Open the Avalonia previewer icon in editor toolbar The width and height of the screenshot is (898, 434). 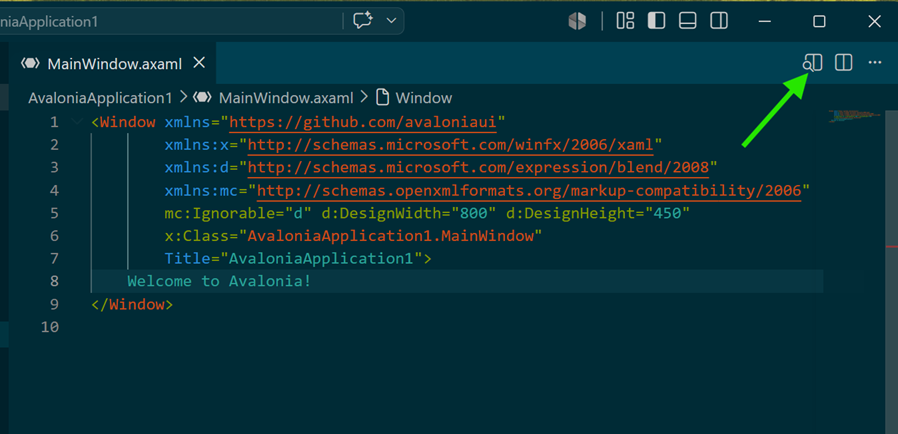tap(812, 63)
